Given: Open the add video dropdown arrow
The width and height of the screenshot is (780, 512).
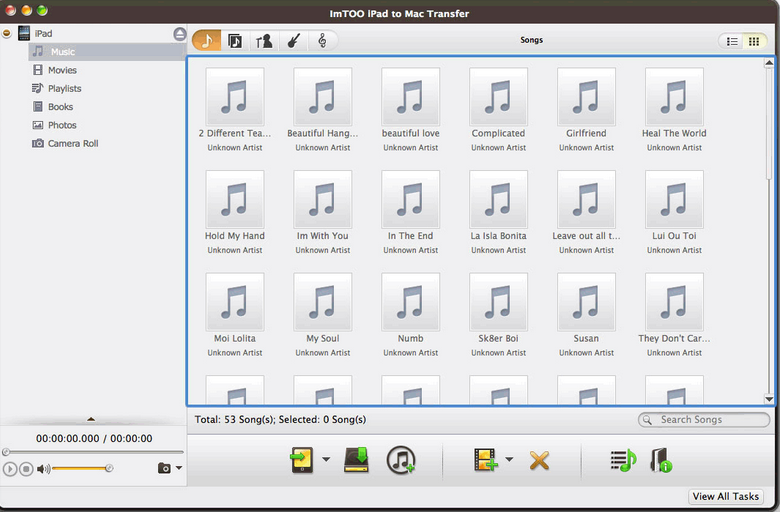Looking at the screenshot, I should (509, 459).
